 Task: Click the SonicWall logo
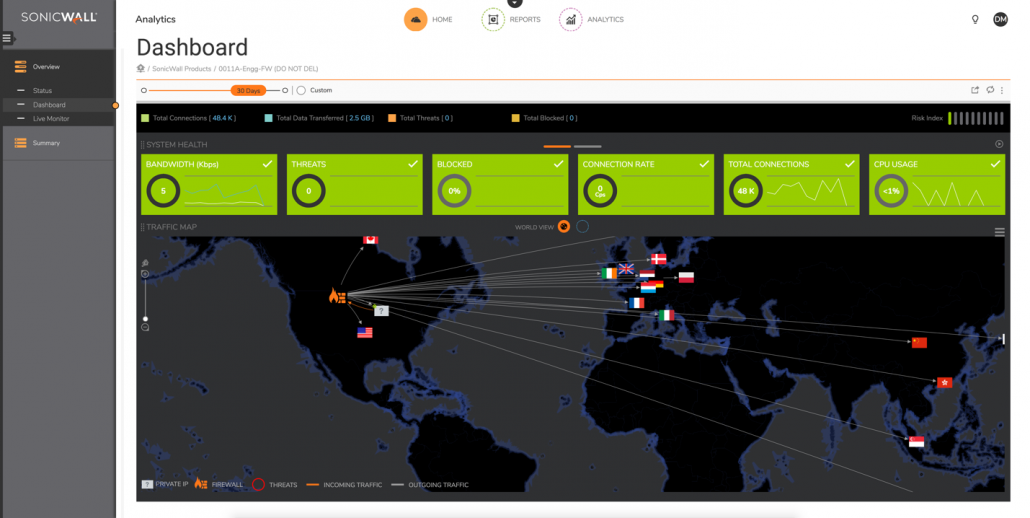click(x=58, y=18)
